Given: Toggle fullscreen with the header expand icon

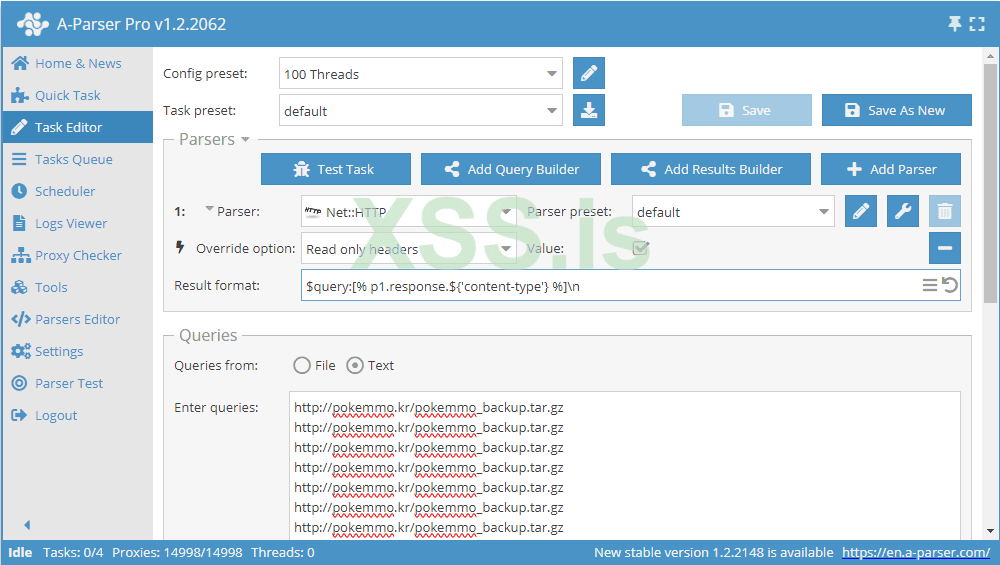Looking at the screenshot, I should (x=977, y=24).
